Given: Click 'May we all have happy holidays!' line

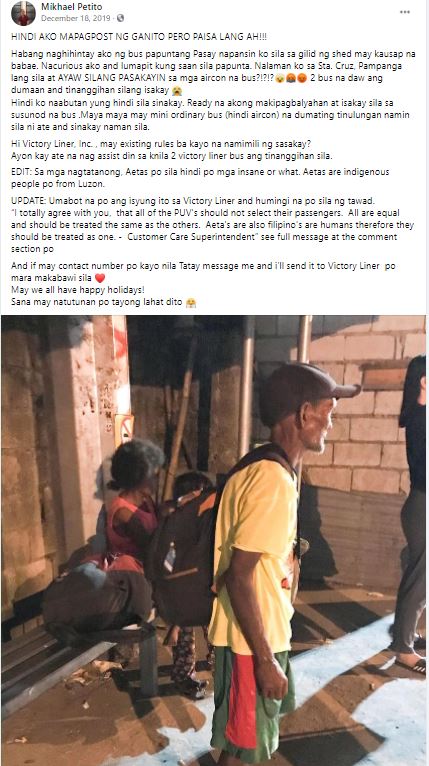Looking at the screenshot, I should tap(78, 290).
